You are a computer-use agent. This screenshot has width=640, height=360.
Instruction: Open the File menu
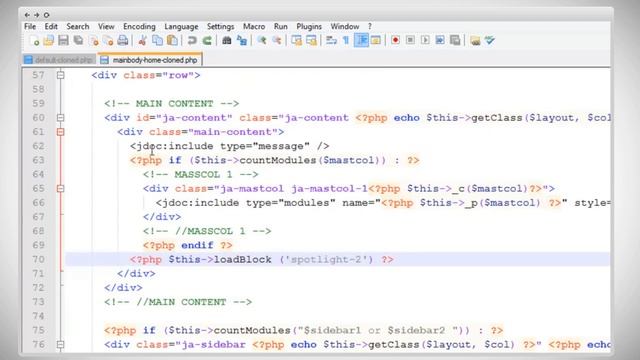click(x=30, y=27)
